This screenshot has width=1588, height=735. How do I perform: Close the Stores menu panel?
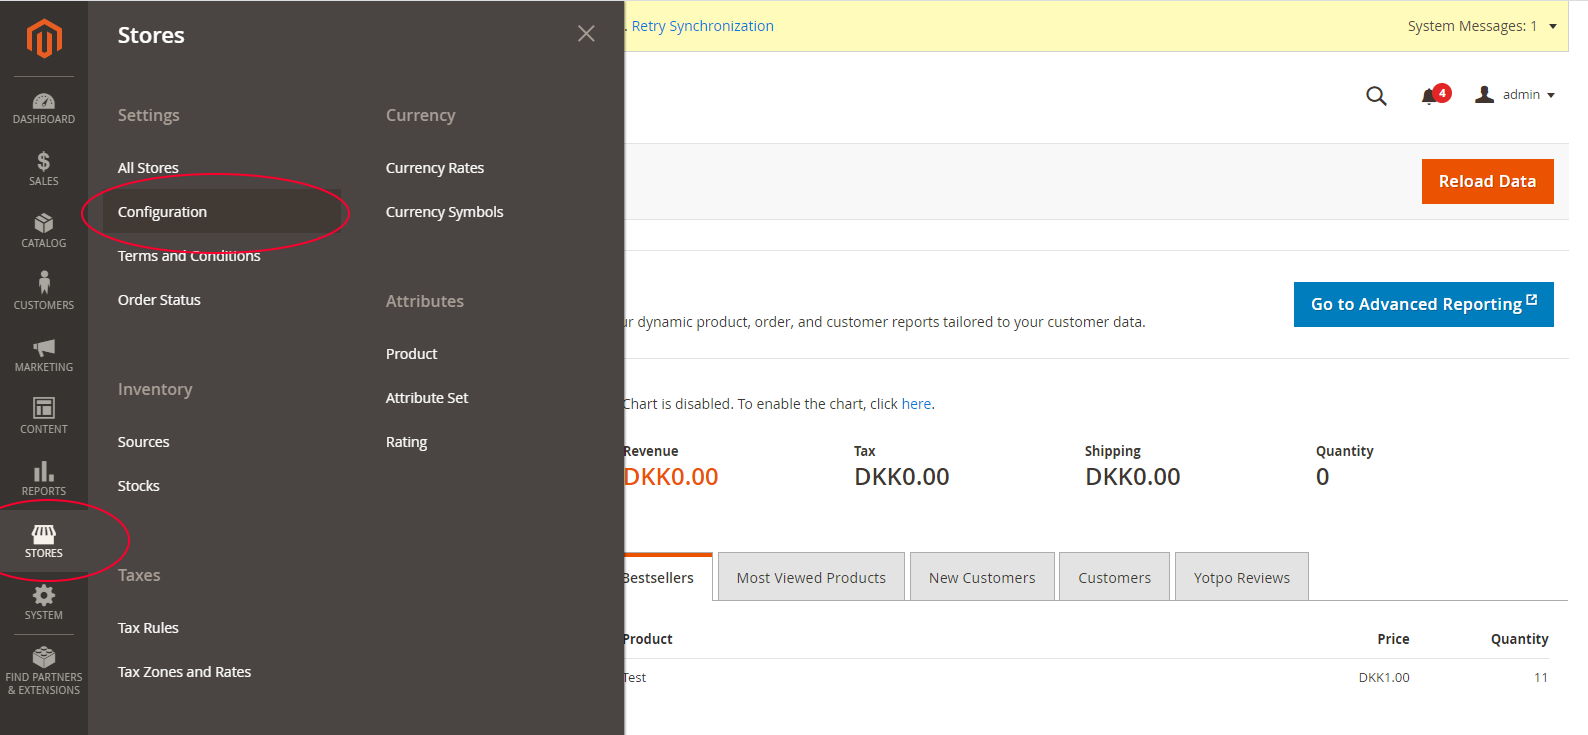click(x=586, y=34)
